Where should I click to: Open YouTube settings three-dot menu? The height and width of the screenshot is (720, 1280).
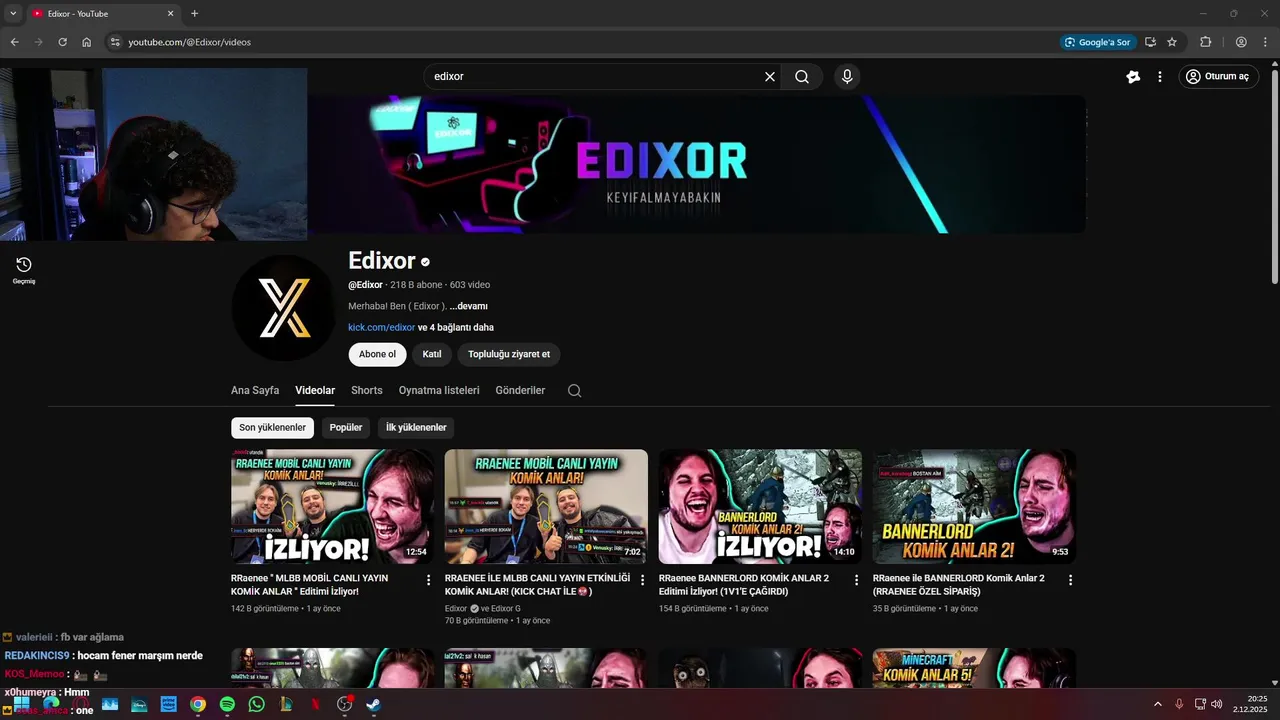(x=1160, y=77)
